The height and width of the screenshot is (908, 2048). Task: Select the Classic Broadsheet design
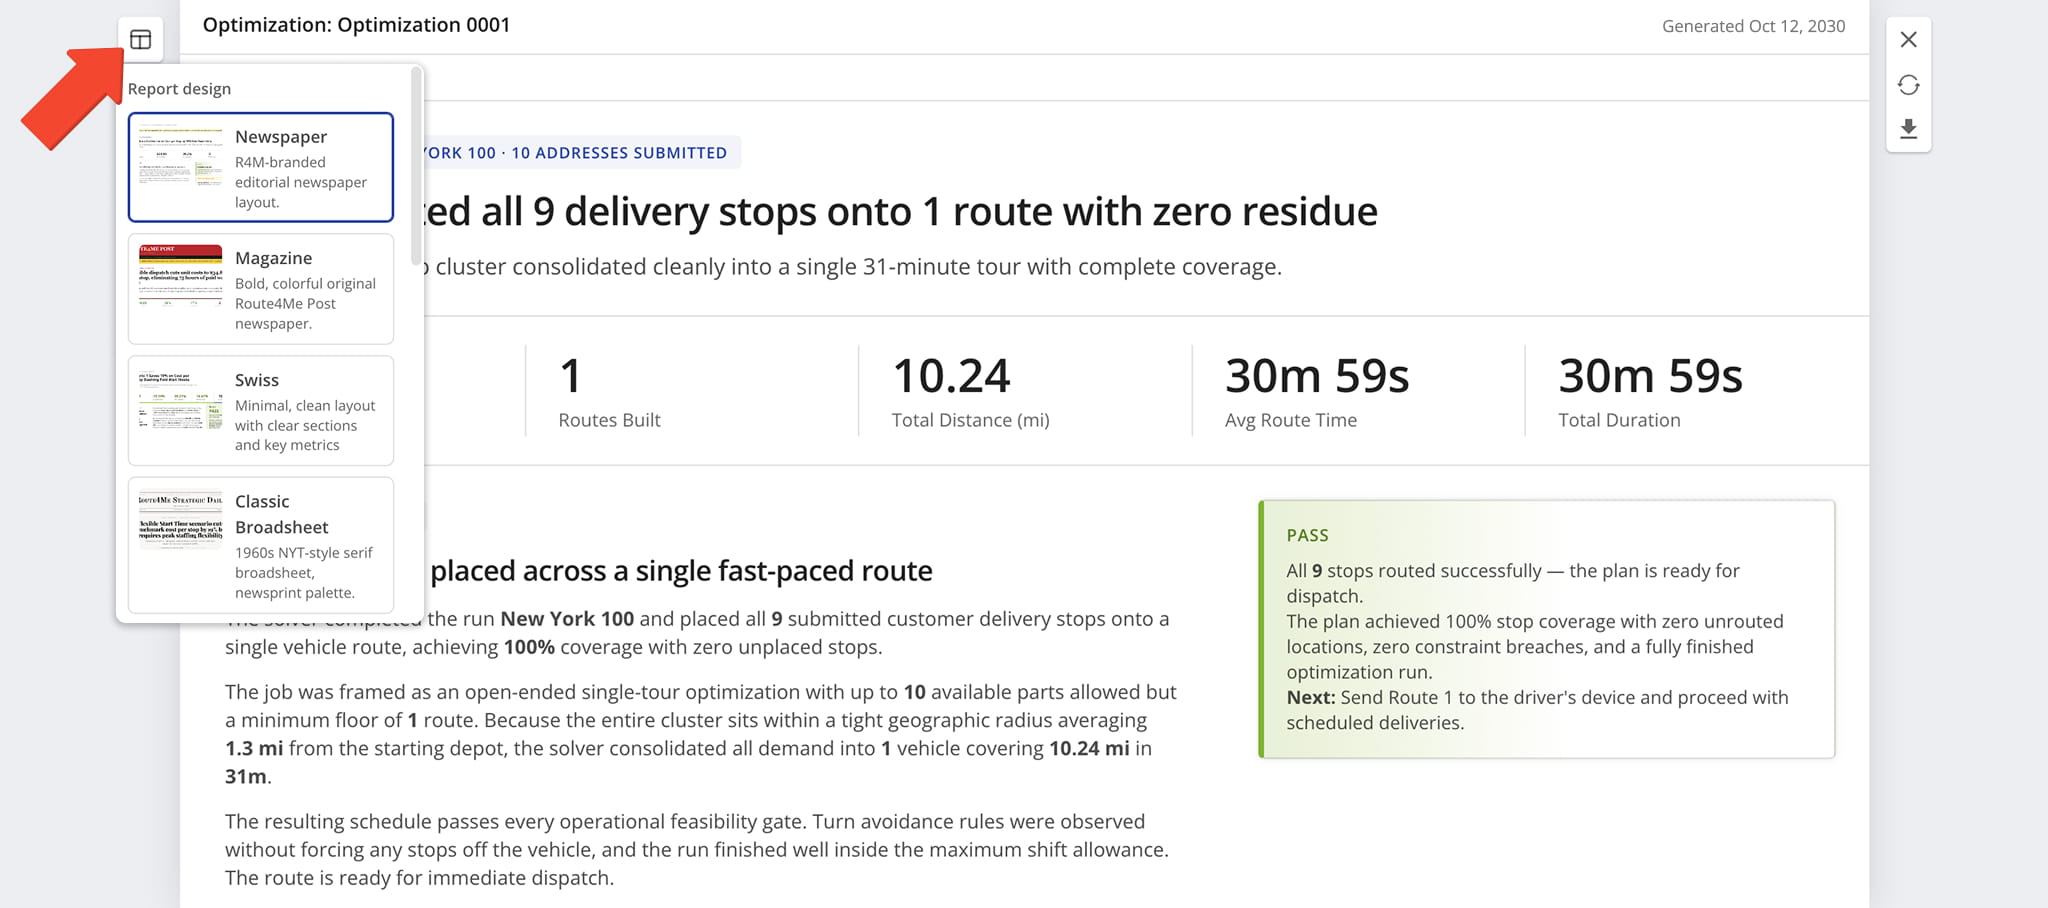(x=261, y=545)
